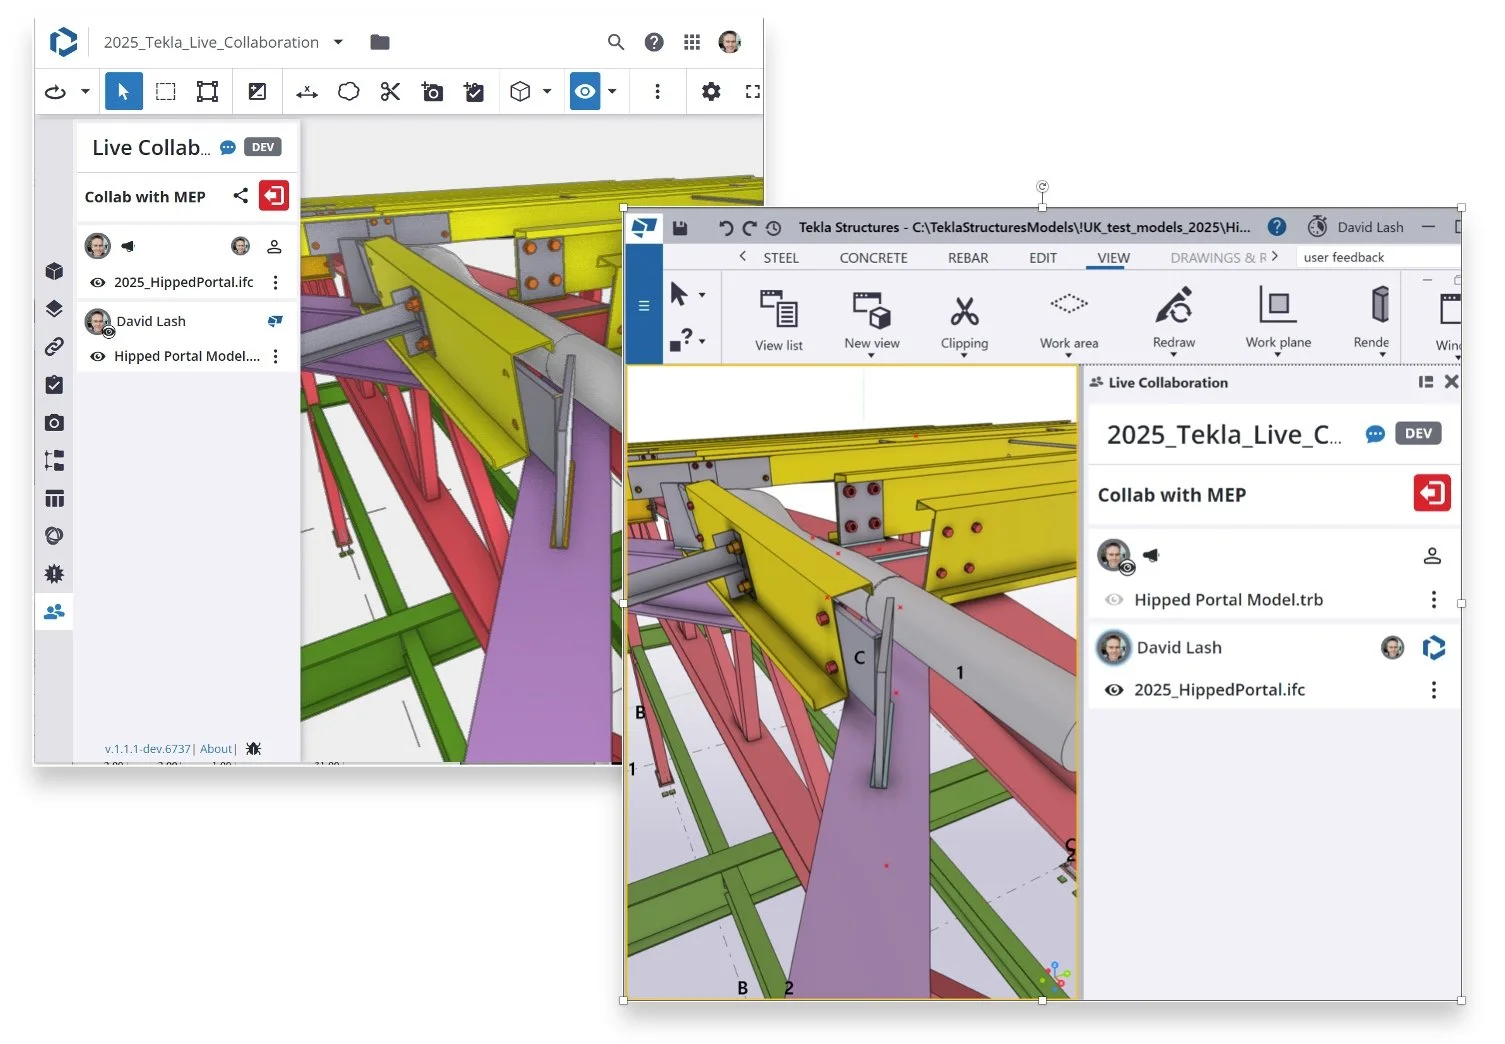Toggle visibility of 2025_HippedPortal.ifc in Trimble Connect
Screen dimensions: 1505x1044
tap(98, 282)
